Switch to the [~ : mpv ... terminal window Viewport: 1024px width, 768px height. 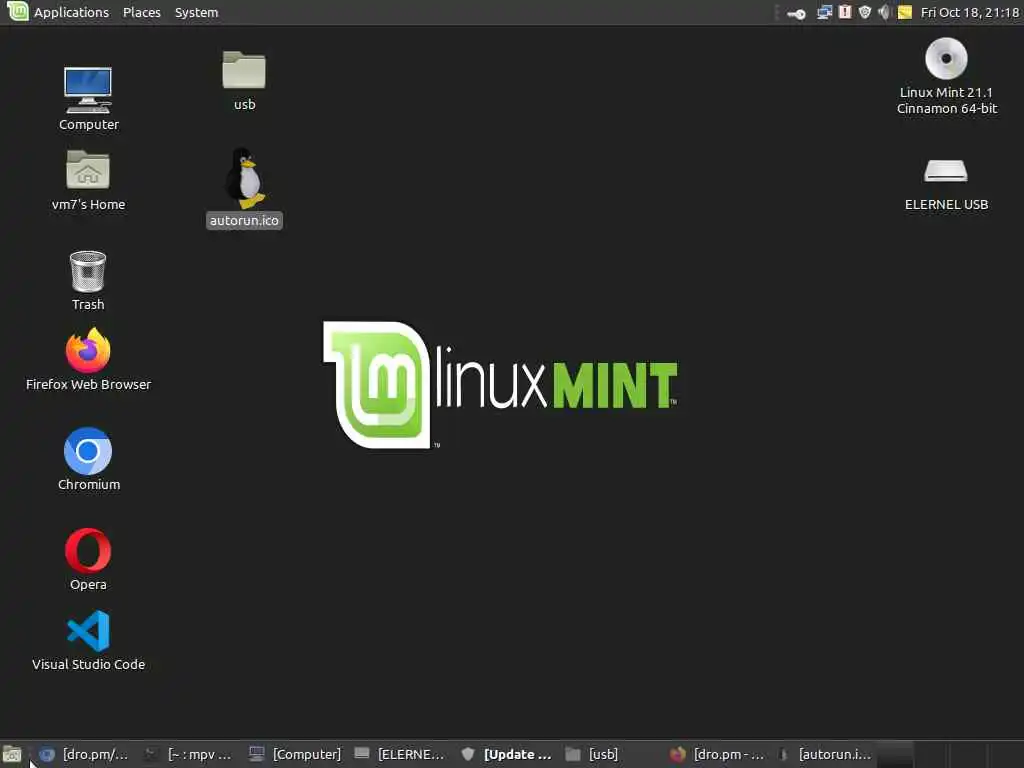tap(188, 754)
